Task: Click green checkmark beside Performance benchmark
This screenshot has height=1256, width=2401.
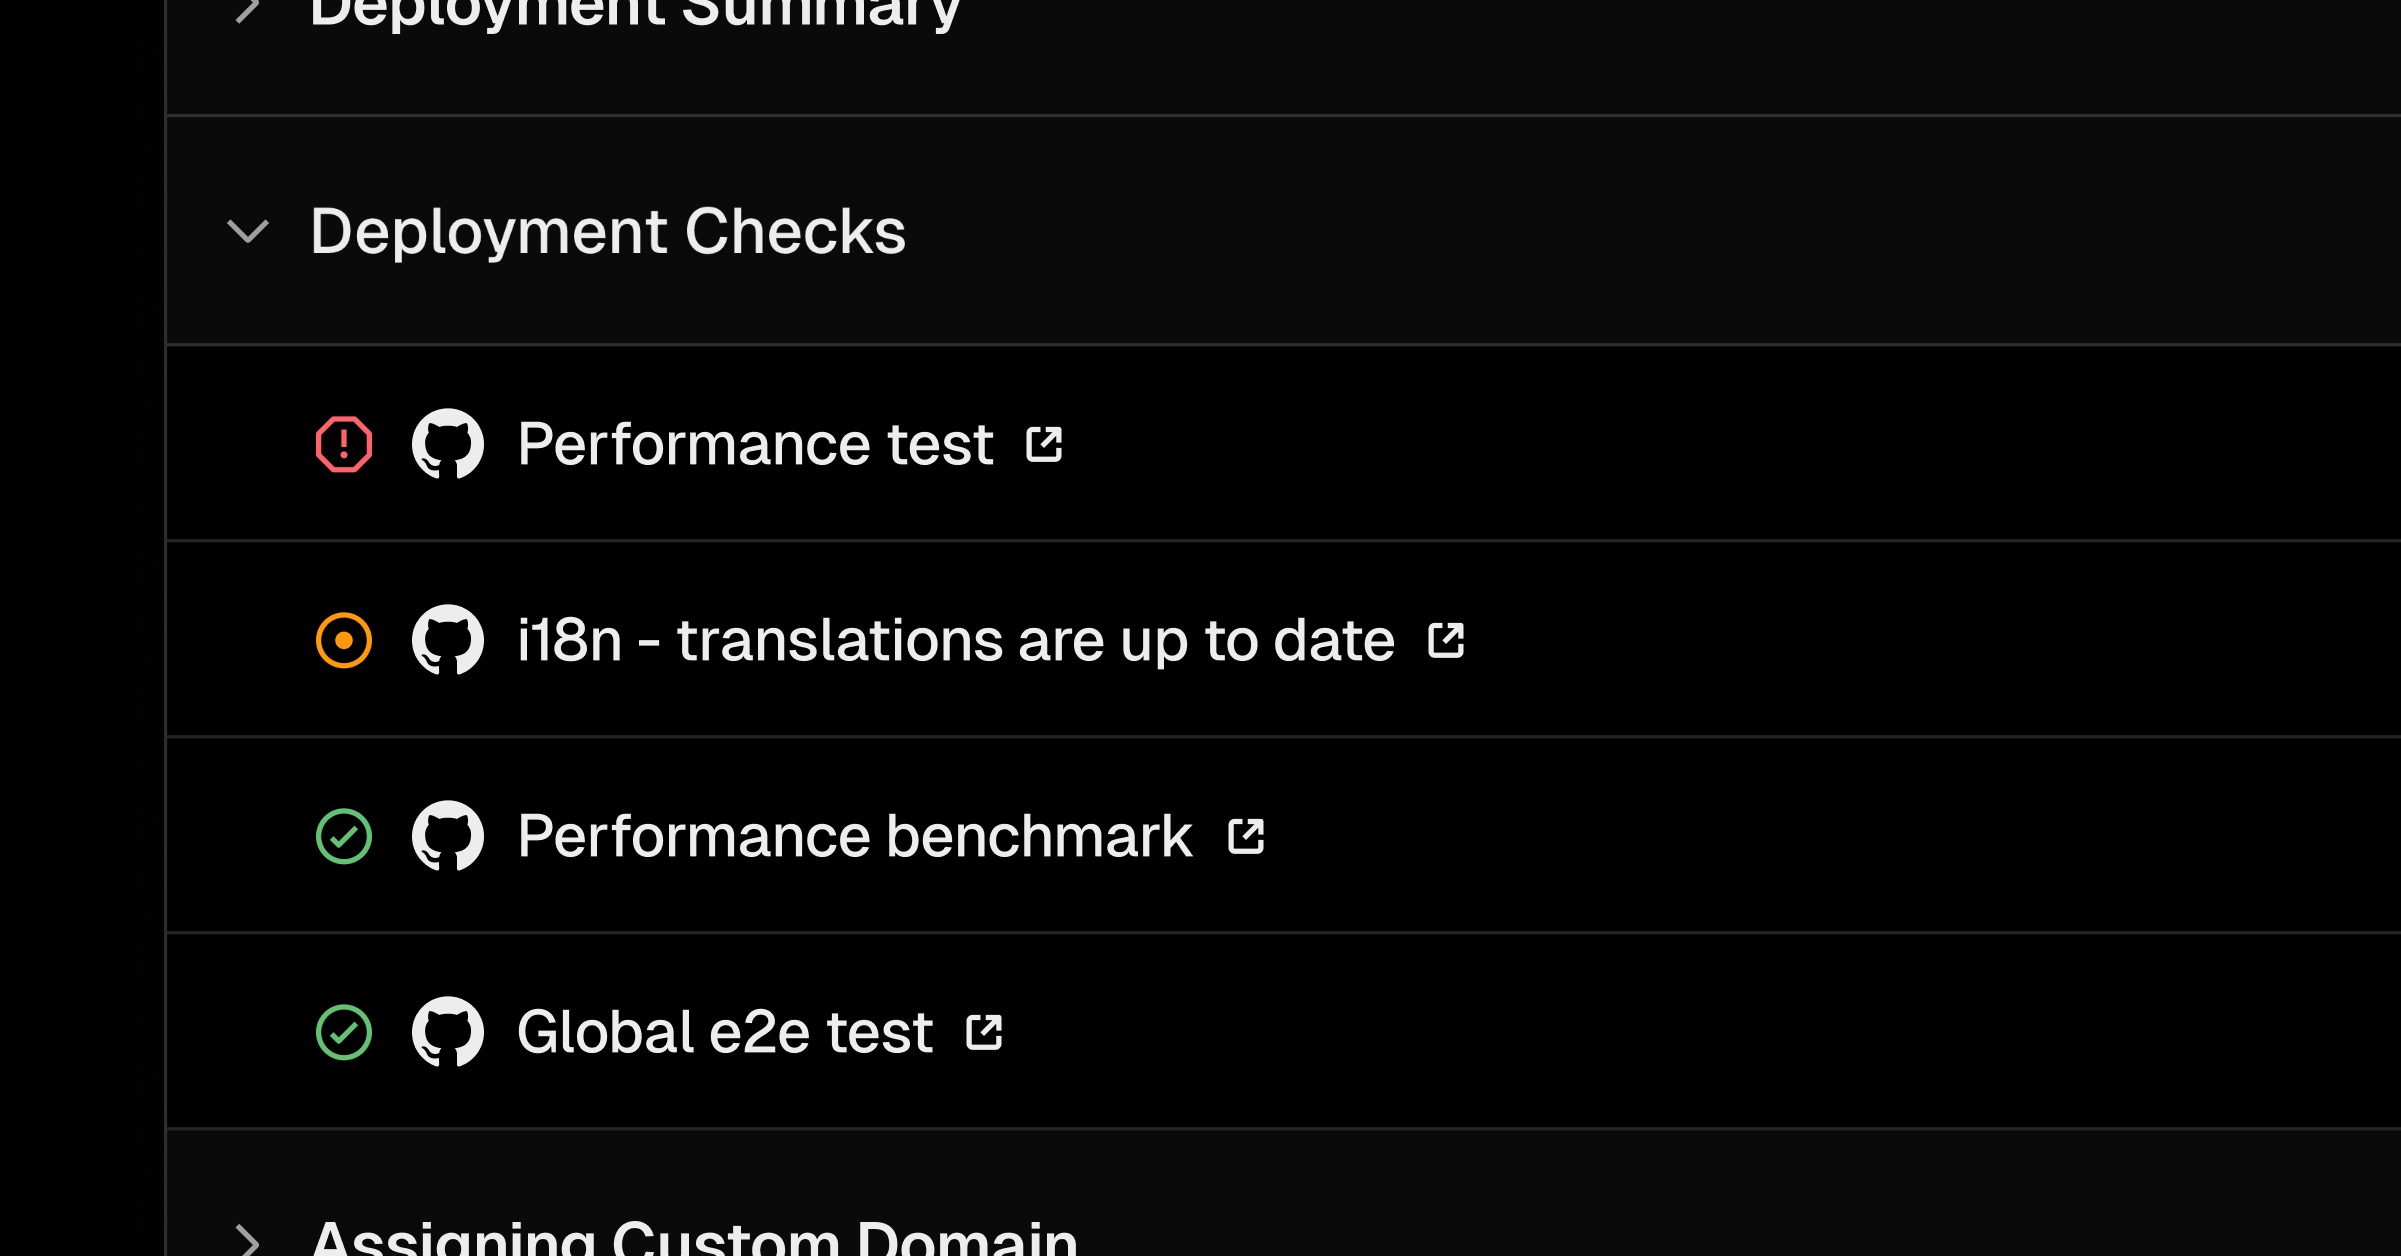Action: tap(344, 836)
